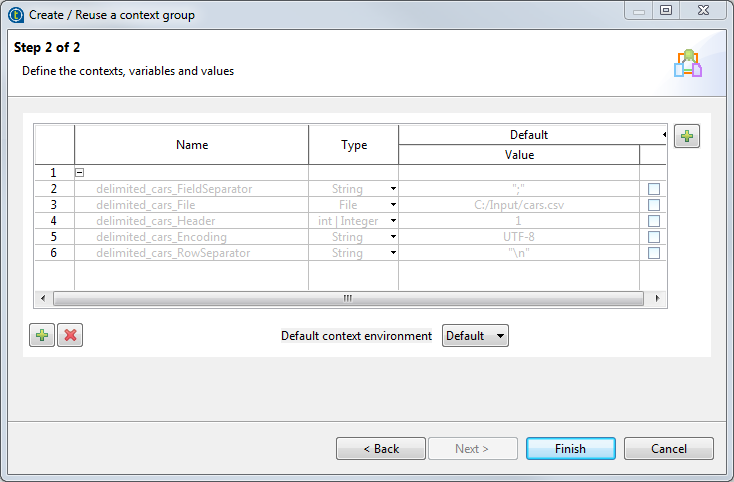The image size is (734, 482).
Task: Maximize the context group dialog window
Action: [666, 10]
